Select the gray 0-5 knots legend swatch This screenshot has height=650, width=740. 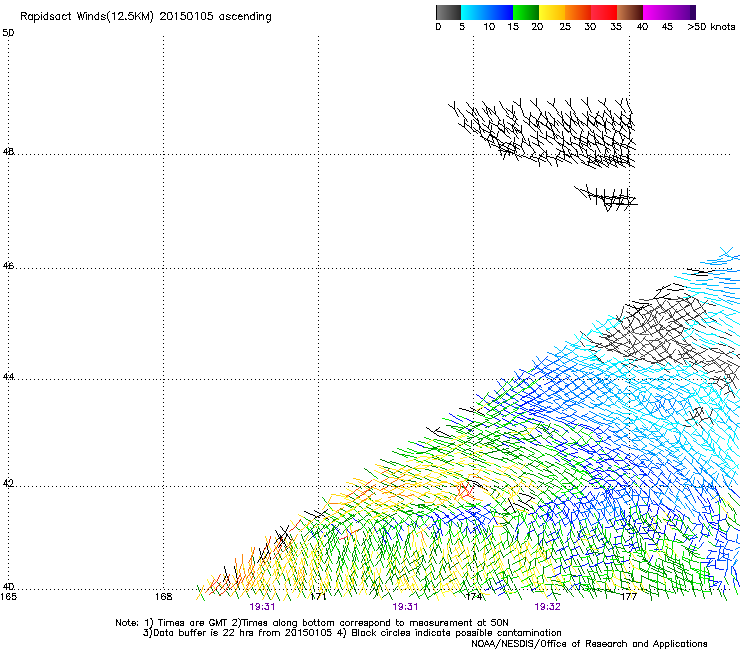[448, 12]
